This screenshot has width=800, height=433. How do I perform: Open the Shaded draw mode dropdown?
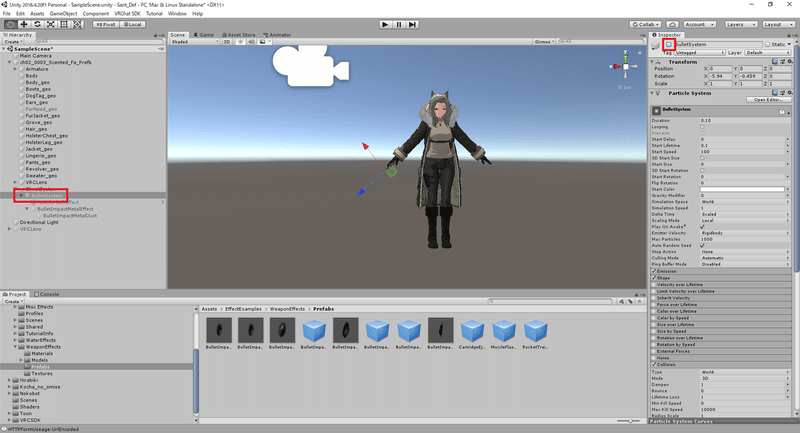195,41
